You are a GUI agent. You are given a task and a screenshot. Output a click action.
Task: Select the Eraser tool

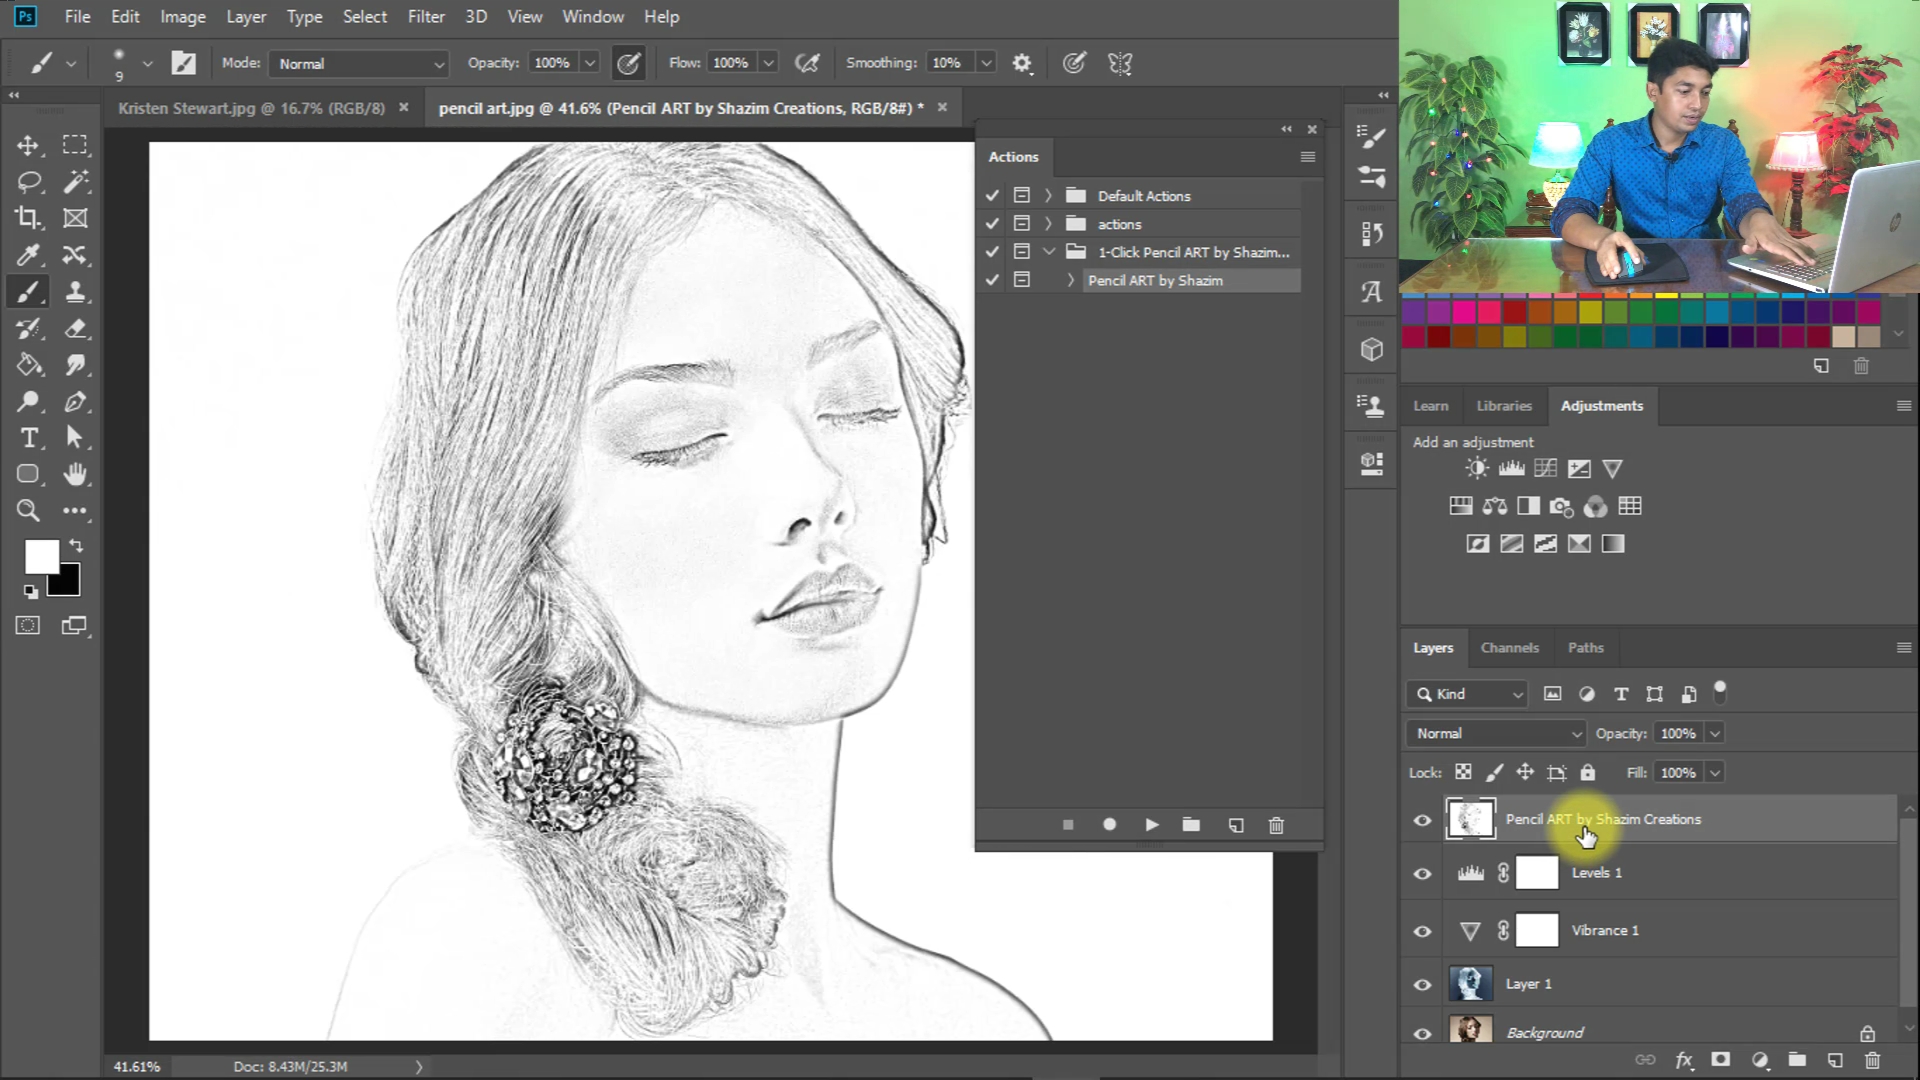tap(75, 329)
